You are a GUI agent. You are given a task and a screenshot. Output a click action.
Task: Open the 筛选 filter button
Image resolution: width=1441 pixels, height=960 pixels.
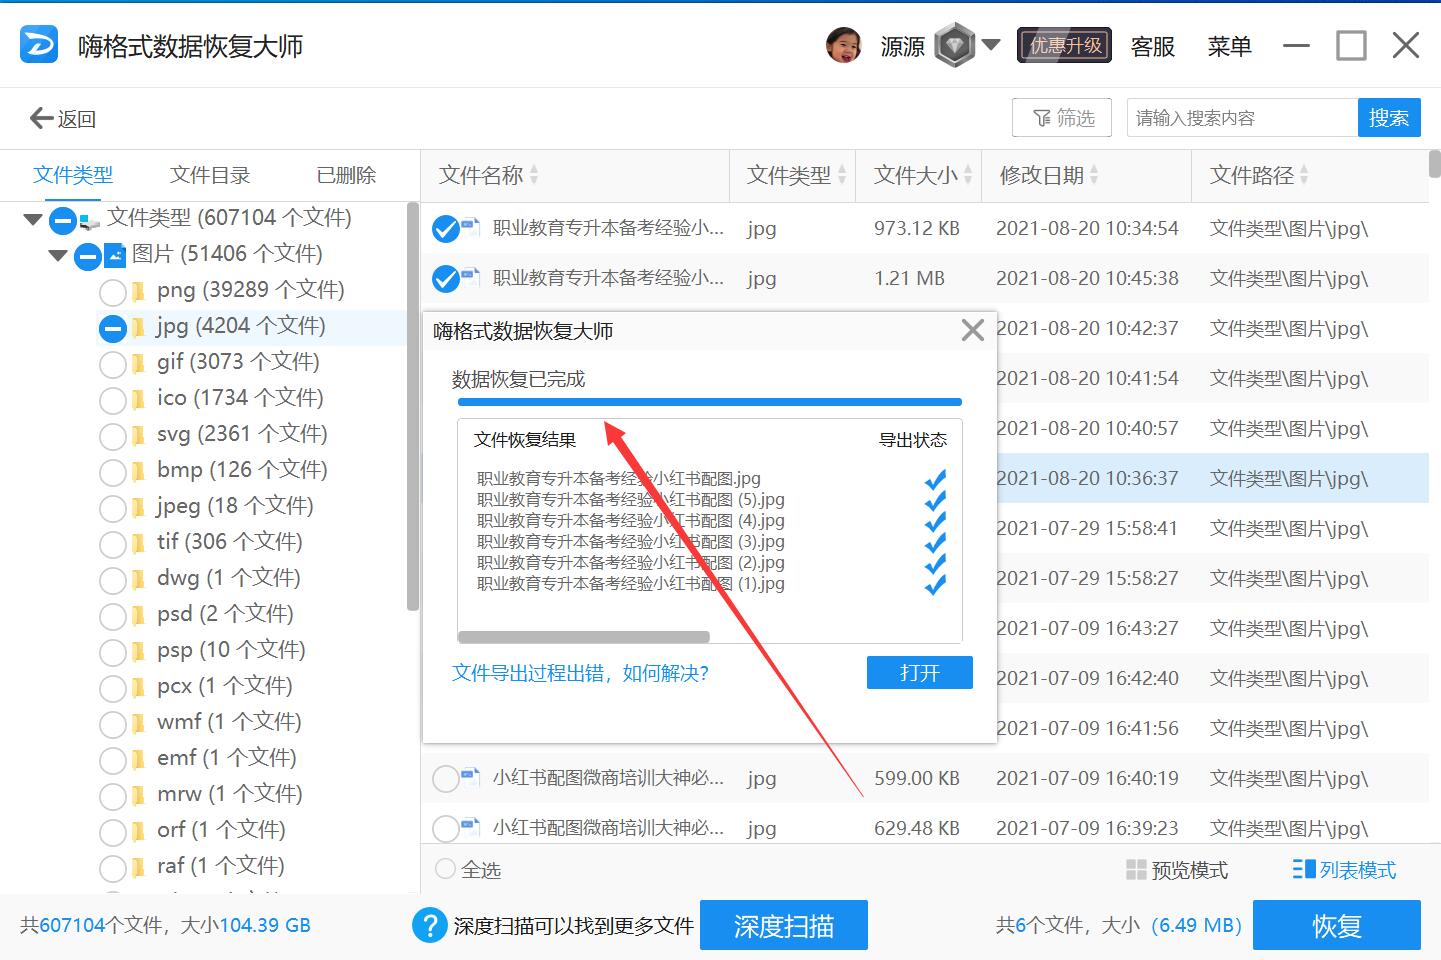pos(1064,118)
